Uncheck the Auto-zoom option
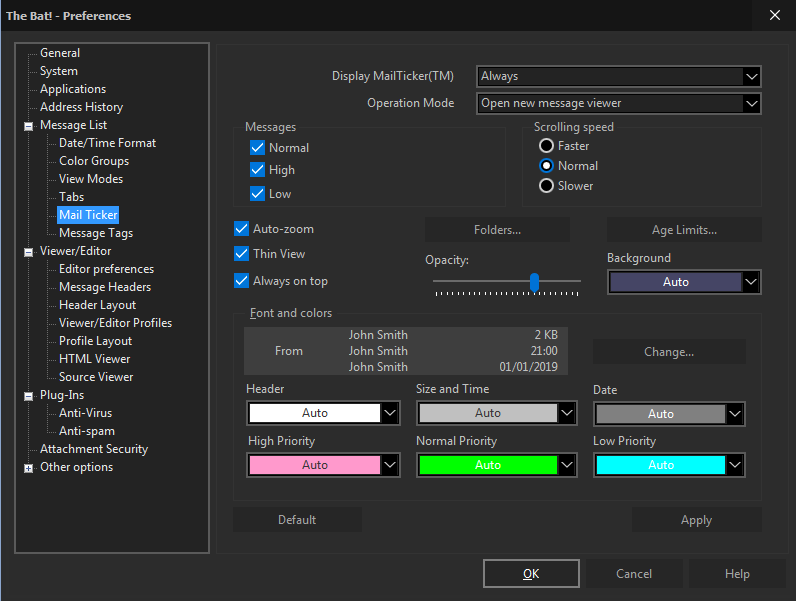 click(241, 229)
